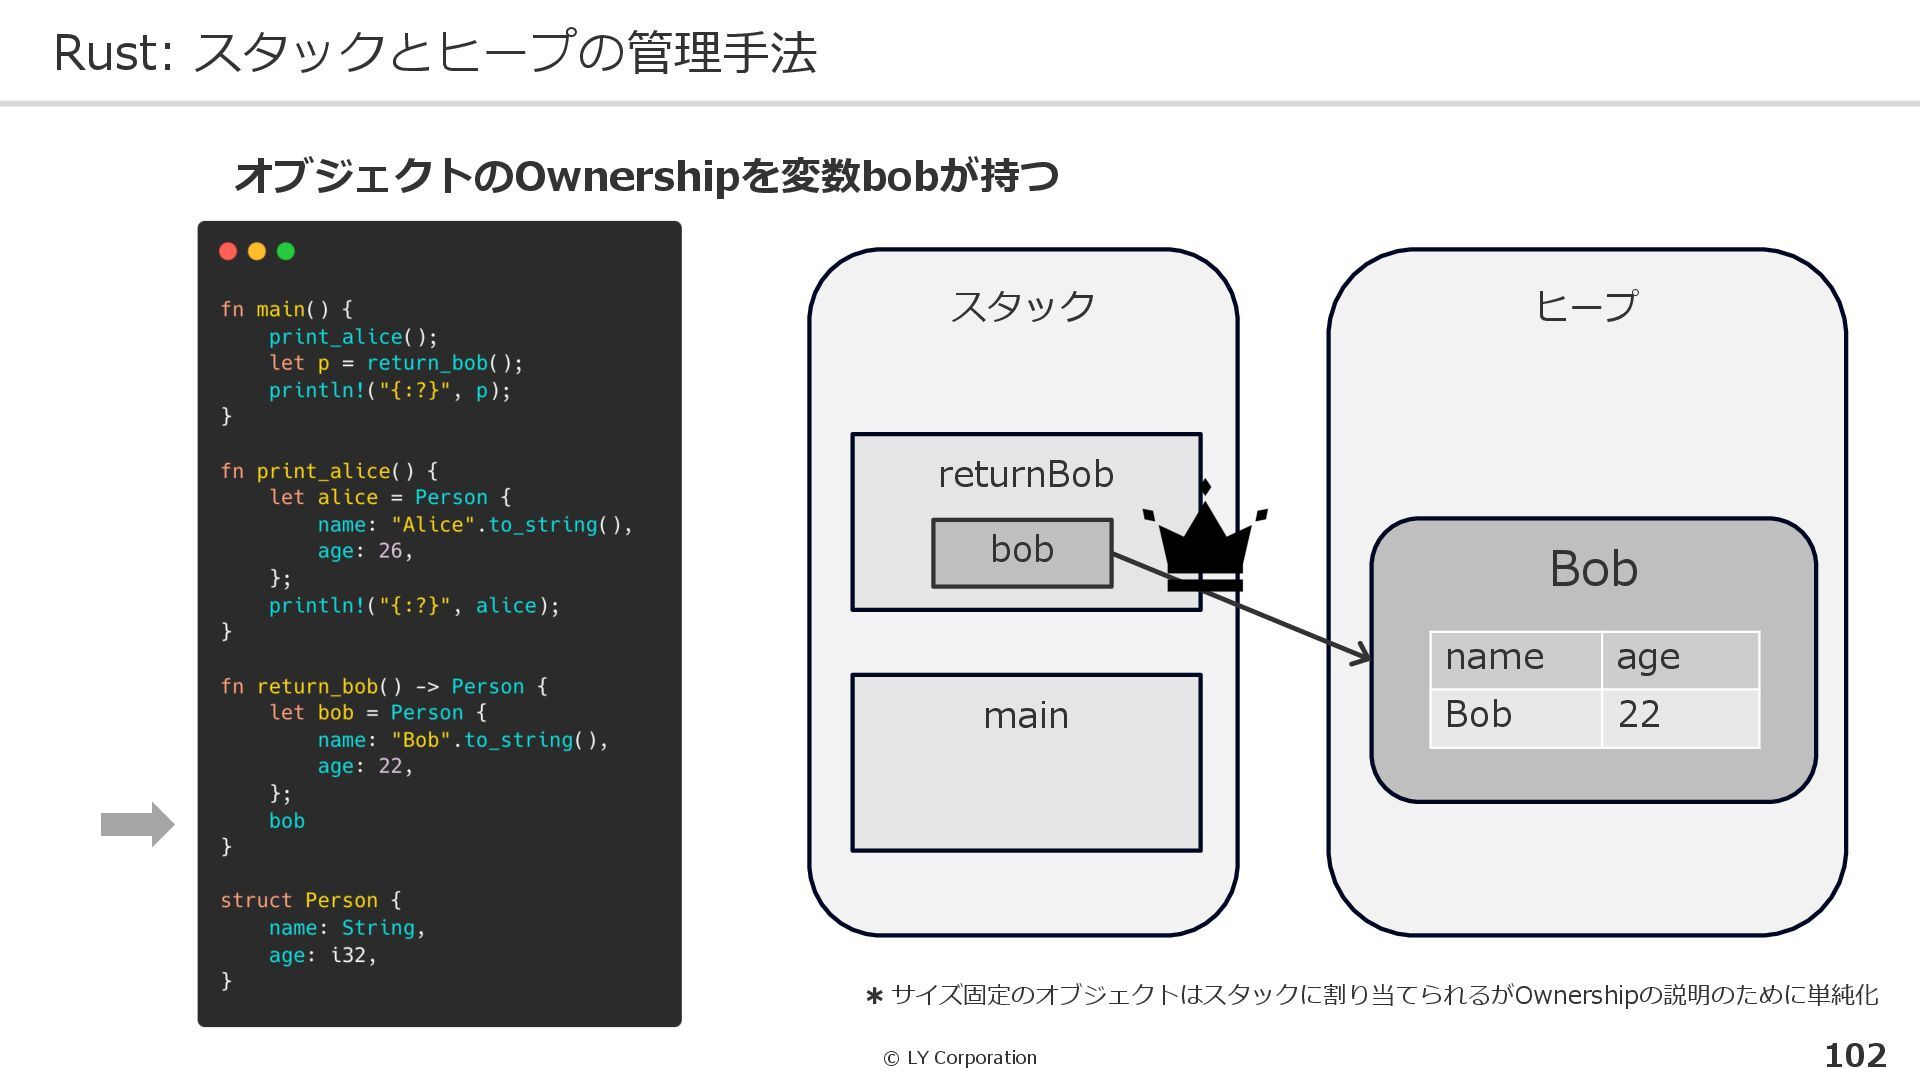
Task: Click the green dot in code window
Action: point(286,252)
